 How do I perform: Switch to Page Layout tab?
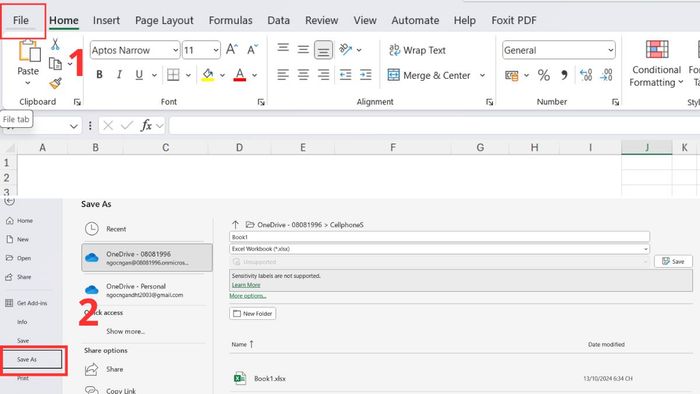(164, 21)
